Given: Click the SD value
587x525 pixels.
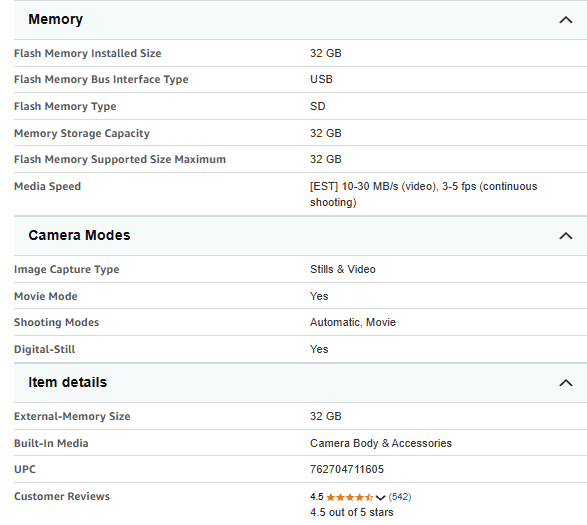Looking at the screenshot, I should point(317,106).
